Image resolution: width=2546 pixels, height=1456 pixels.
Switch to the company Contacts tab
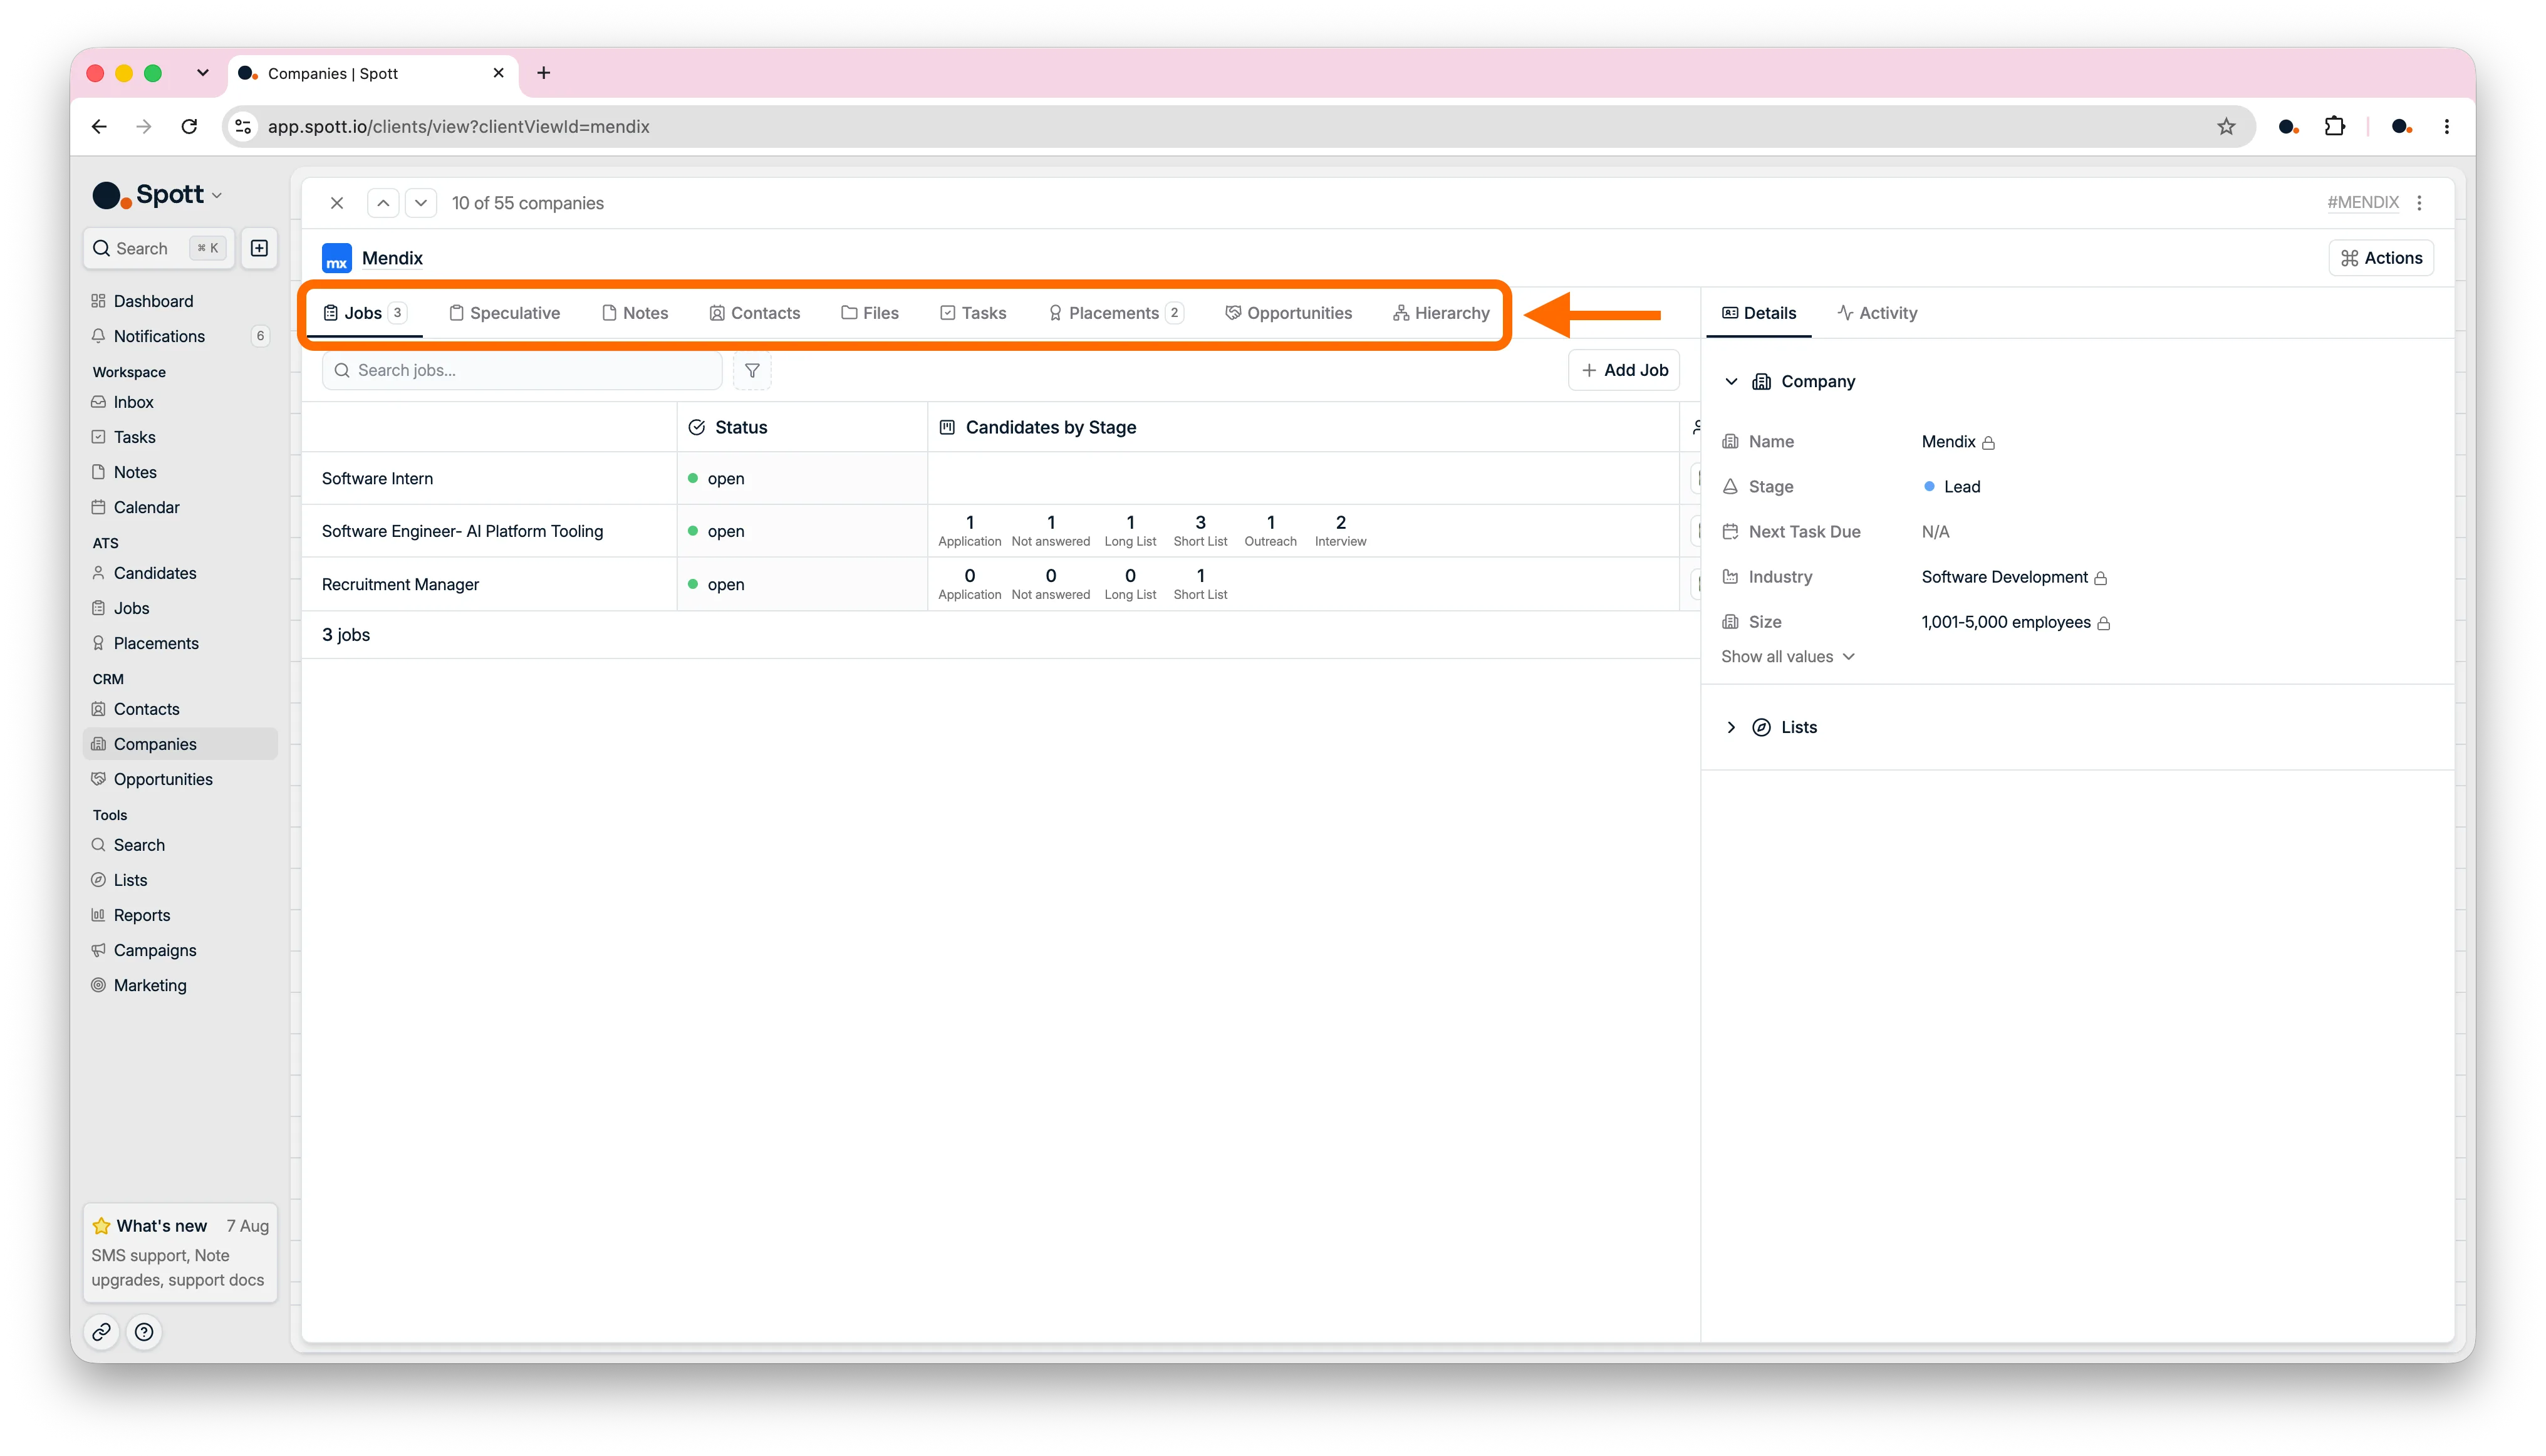coord(755,313)
